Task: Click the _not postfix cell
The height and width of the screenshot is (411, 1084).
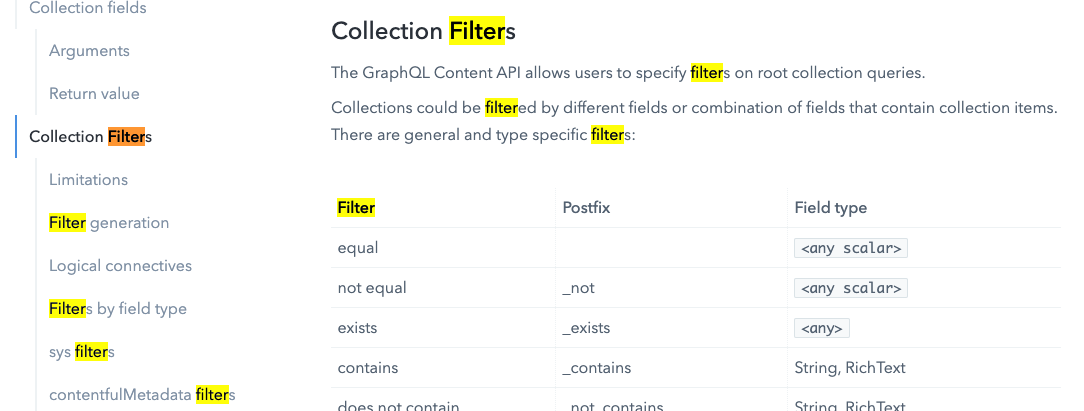Action: pyautogui.click(x=579, y=288)
